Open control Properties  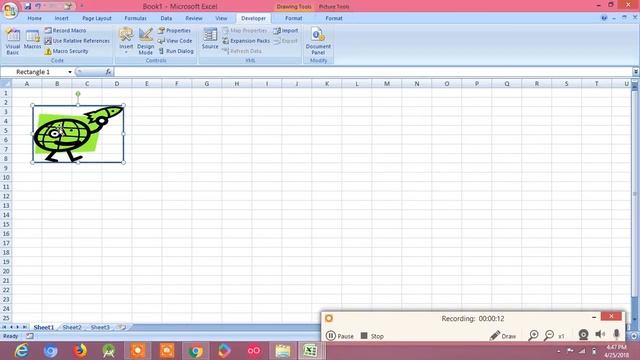174,31
